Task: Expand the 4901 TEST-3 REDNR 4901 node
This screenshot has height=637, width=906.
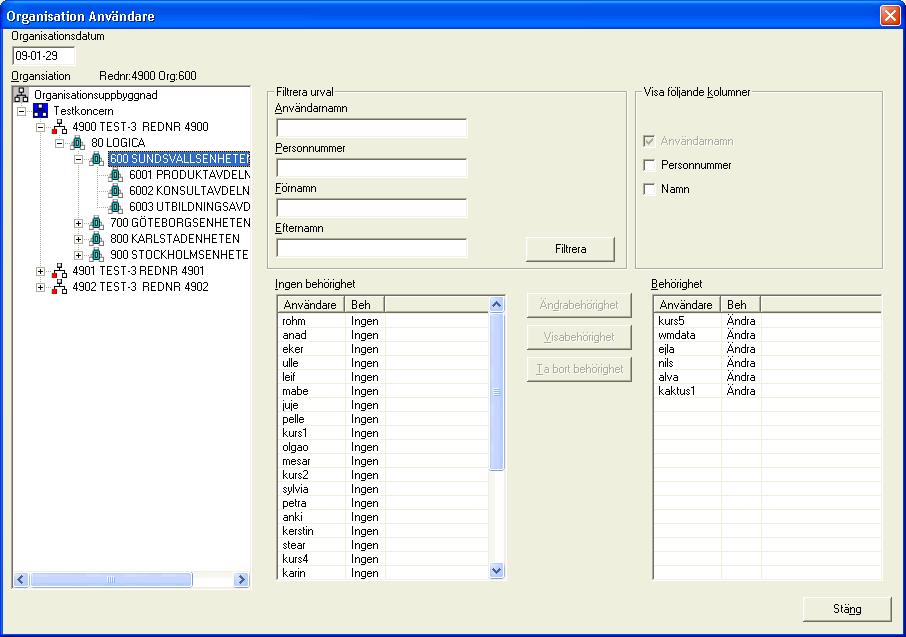Action: pos(40,271)
